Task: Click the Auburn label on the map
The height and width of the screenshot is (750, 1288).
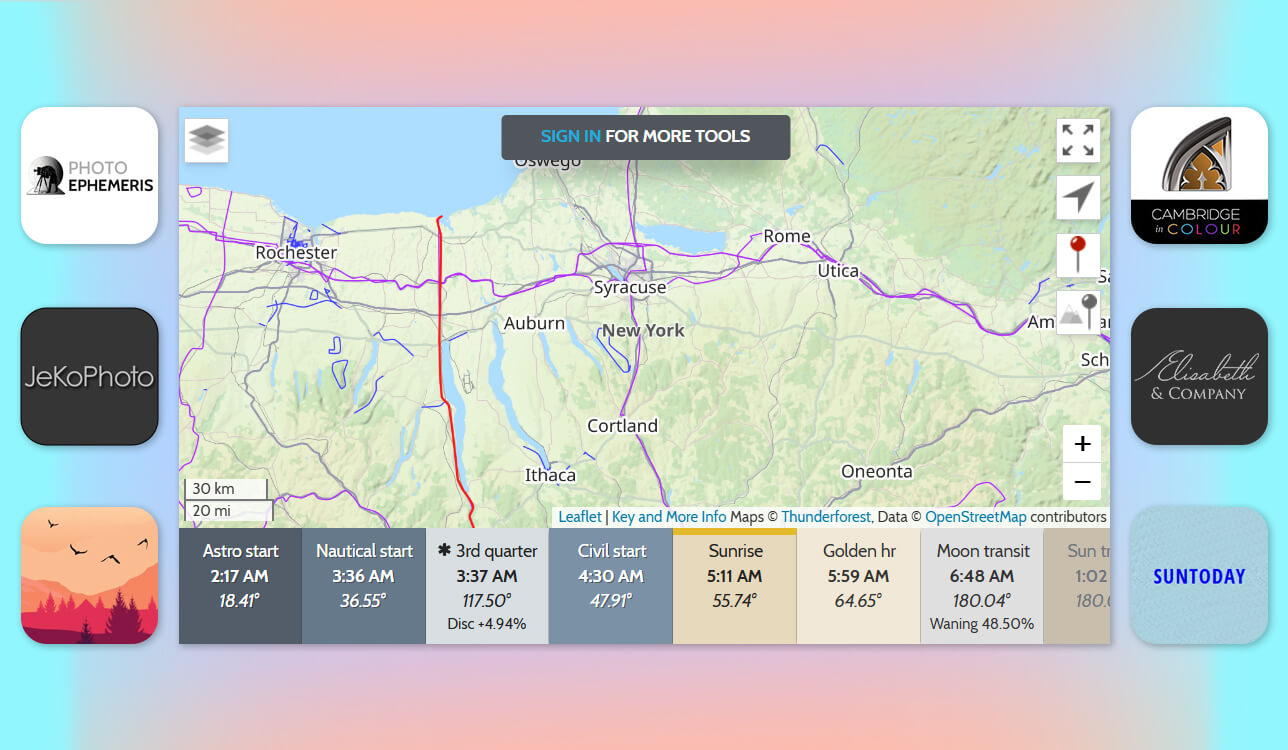Action: coord(534,324)
